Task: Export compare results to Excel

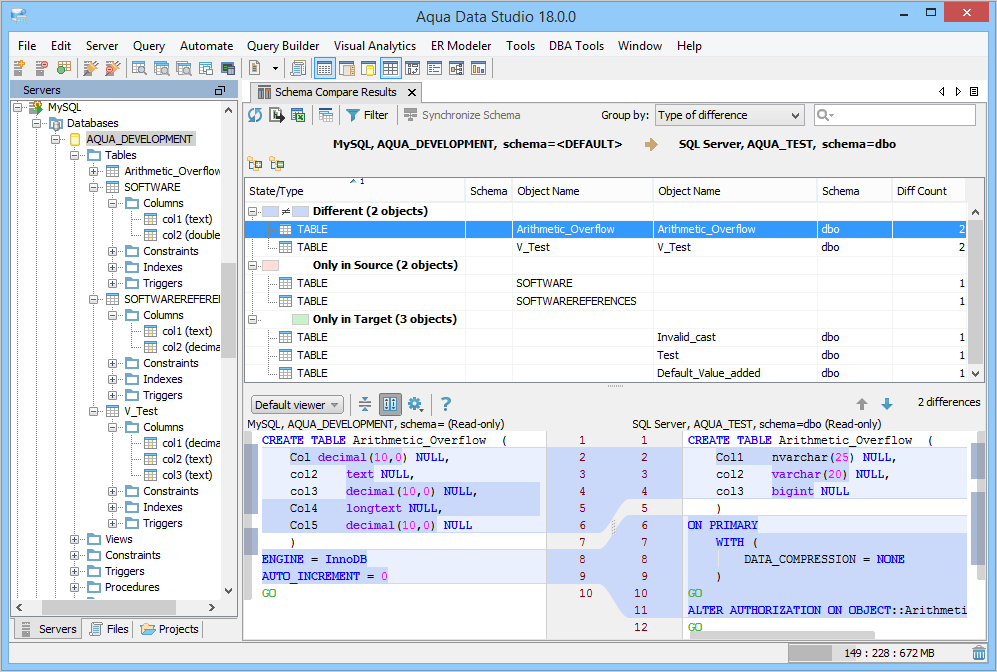Action: tap(298, 115)
